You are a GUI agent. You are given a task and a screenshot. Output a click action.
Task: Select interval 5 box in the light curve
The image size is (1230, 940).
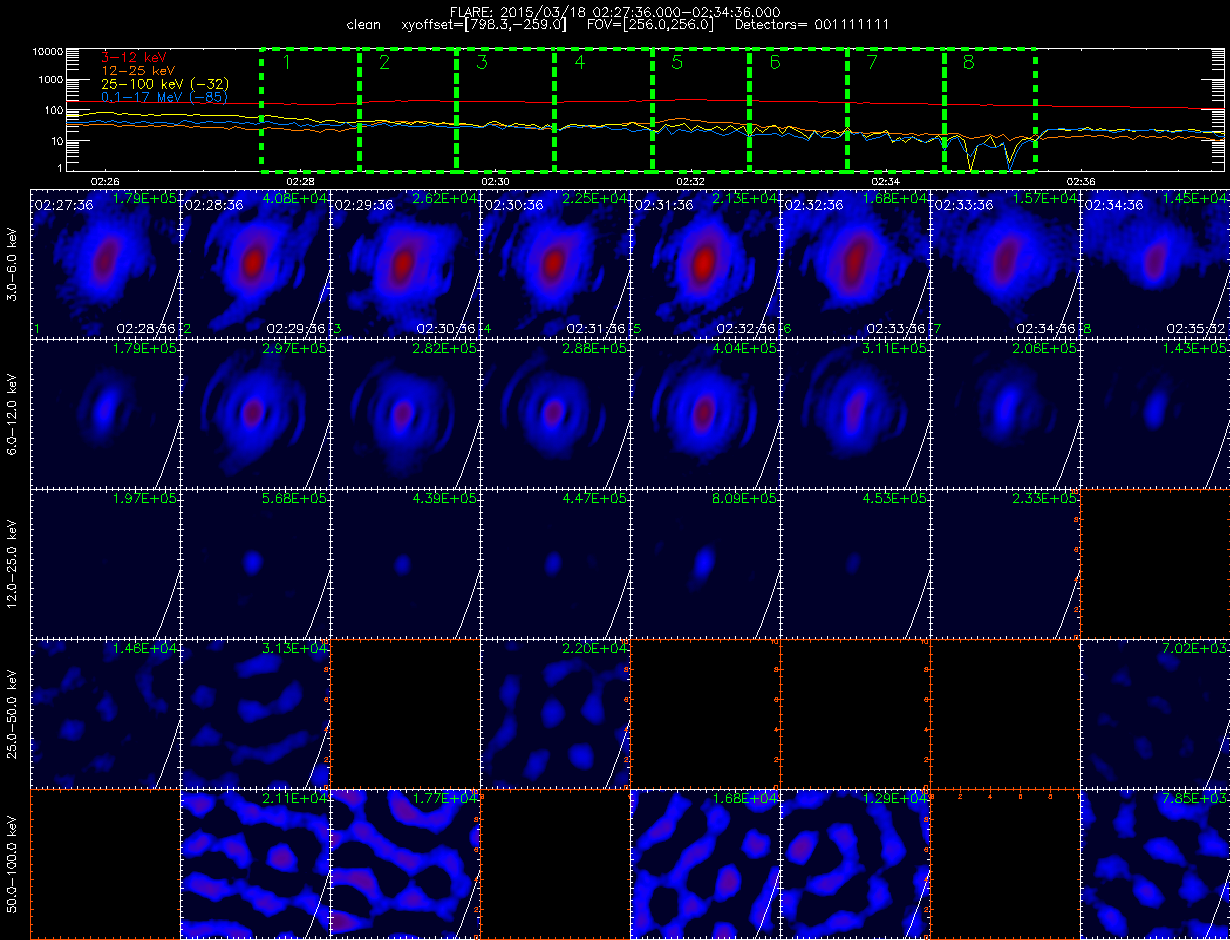(x=701, y=109)
